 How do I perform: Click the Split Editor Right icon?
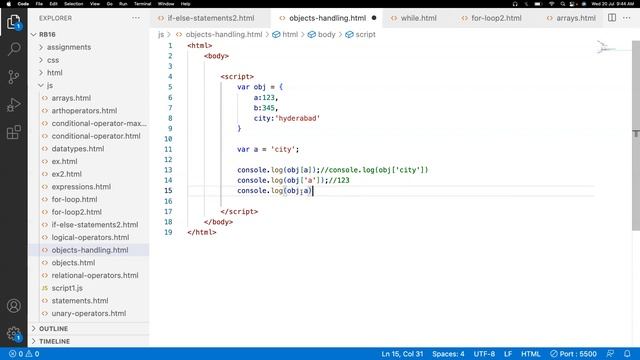[612, 18]
